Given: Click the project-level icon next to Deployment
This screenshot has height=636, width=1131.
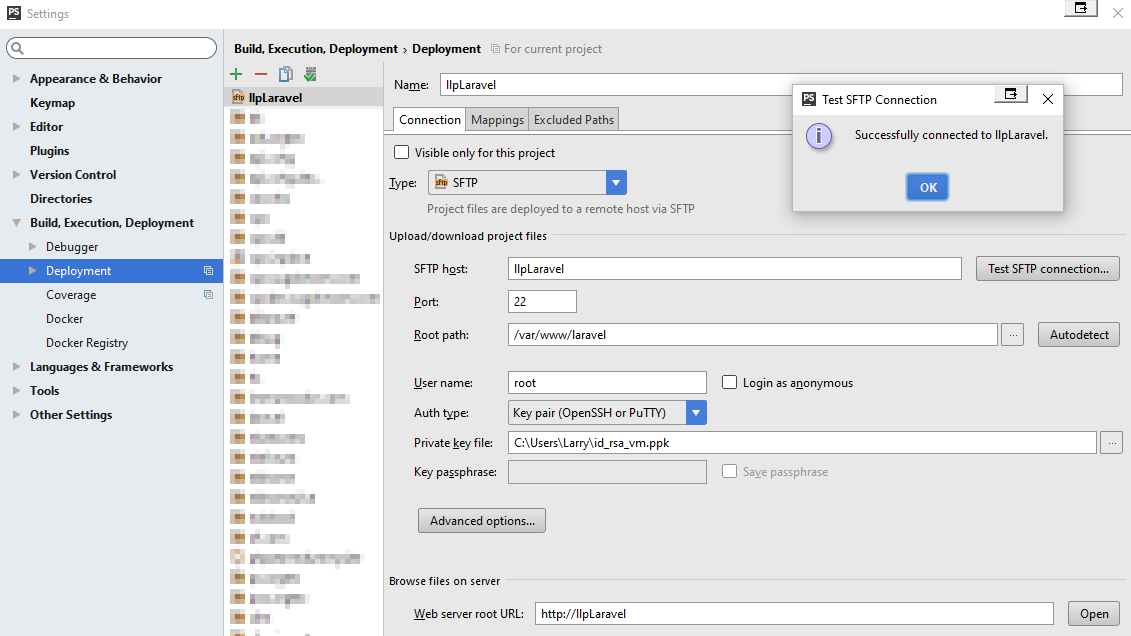Looking at the screenshot, I should [x=208, y=270].
